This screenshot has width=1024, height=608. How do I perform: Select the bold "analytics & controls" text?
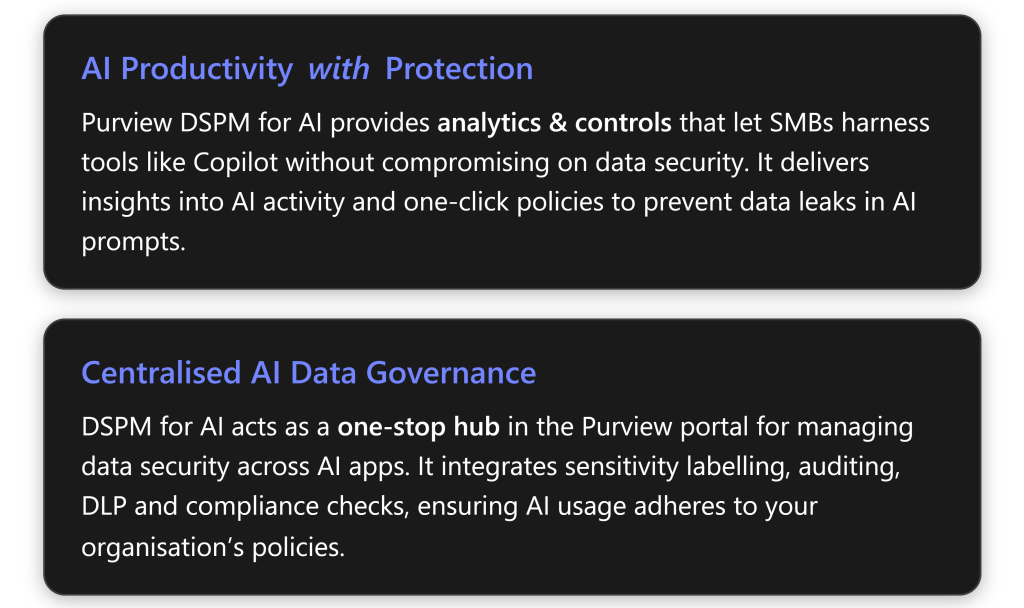tap(555, 124)
